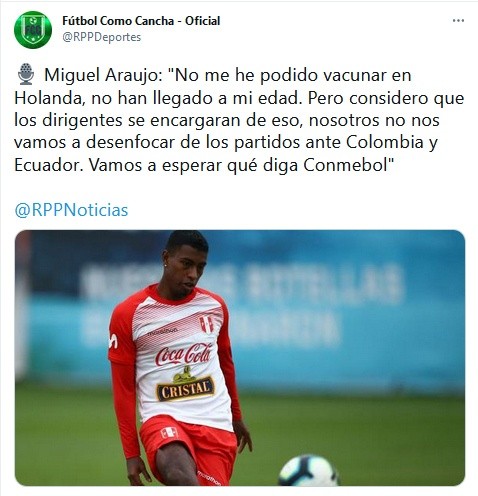Click the word Holanda in the tweet text
Screen dimensions: 478x496
coord(49,98)
